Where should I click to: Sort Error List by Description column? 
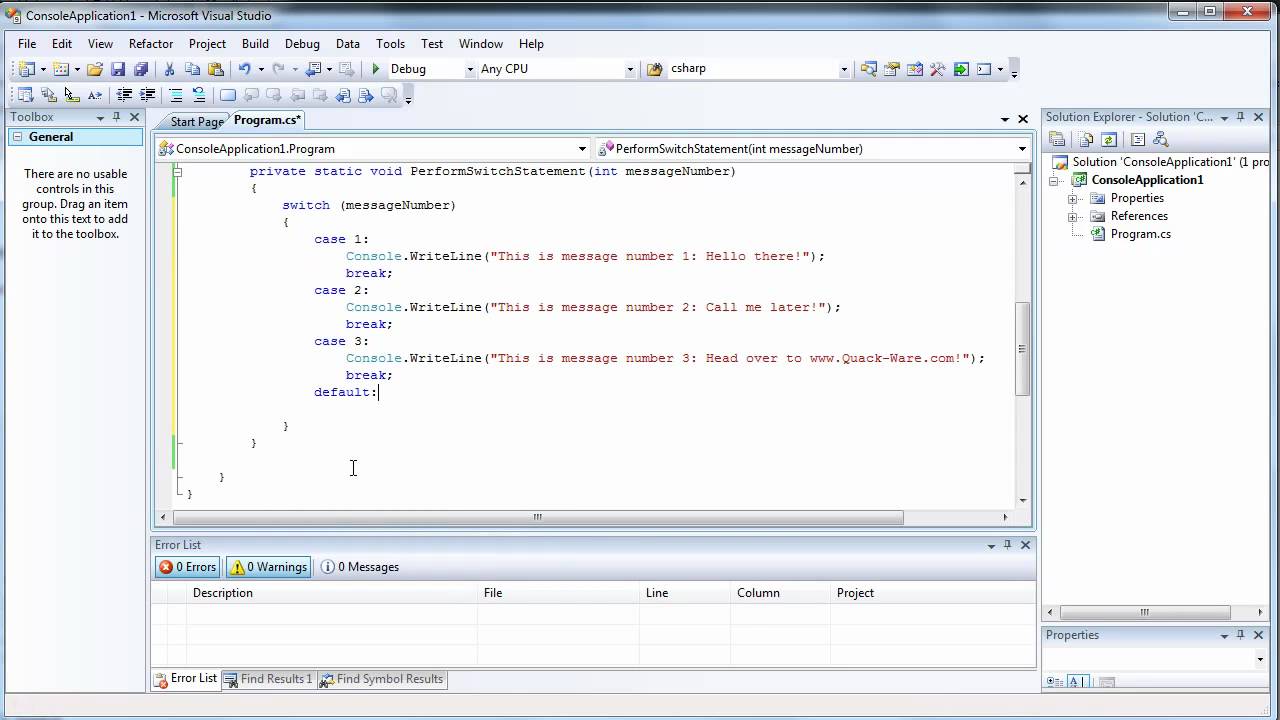332,593
